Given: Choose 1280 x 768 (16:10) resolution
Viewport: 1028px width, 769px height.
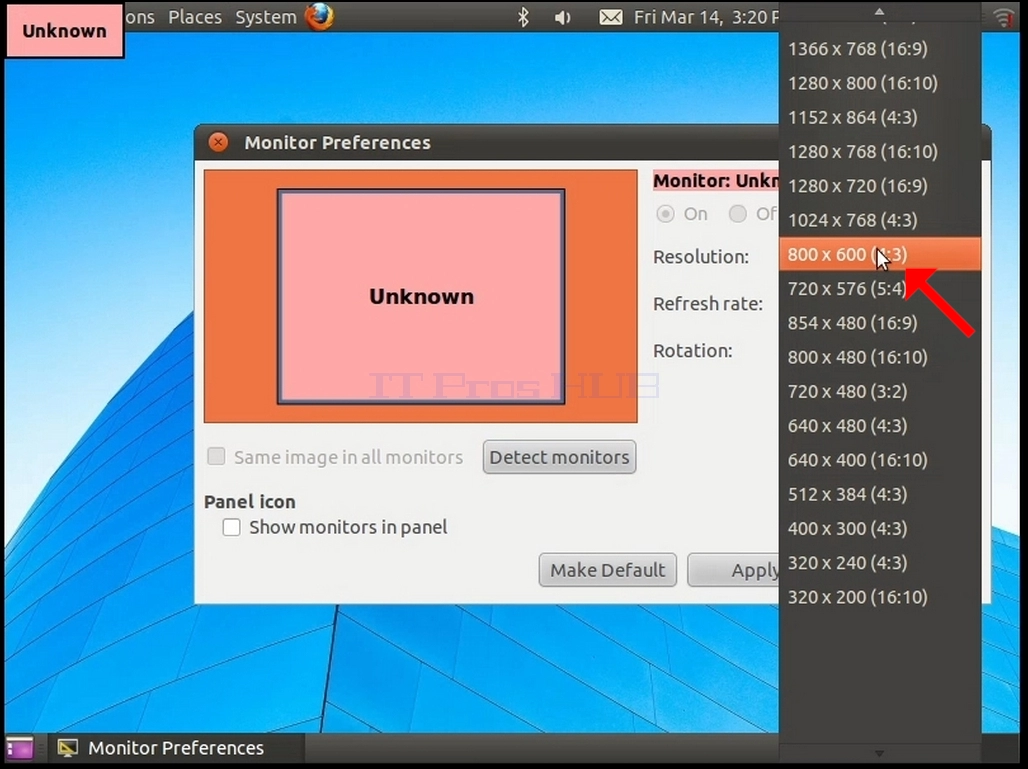Looking at the screenshot, I should [880, 151].
